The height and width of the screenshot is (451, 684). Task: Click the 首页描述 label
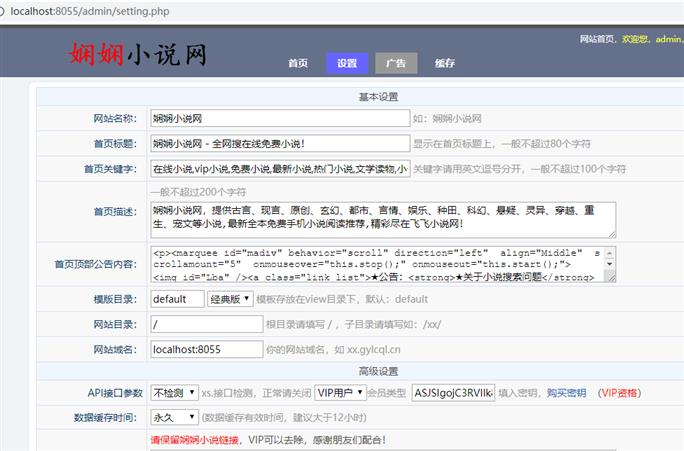[115, 212]
